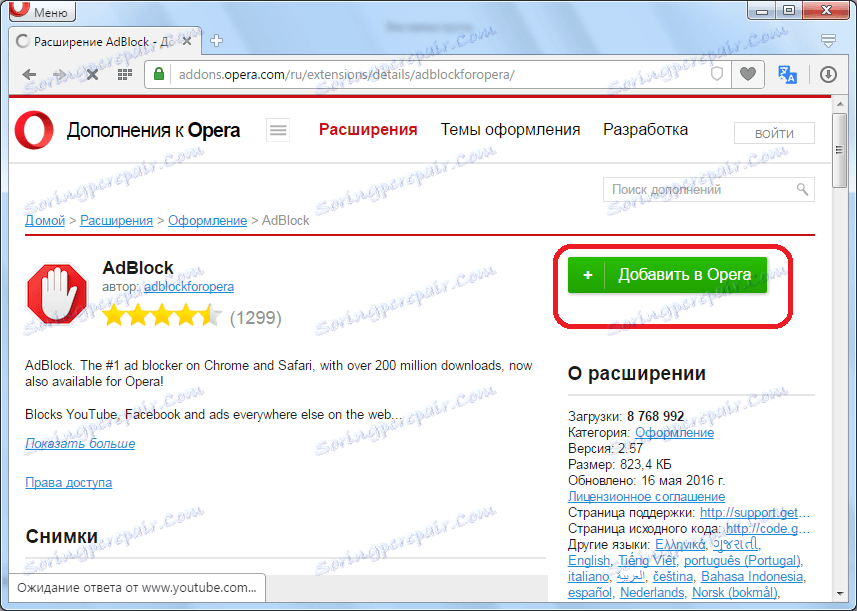Go back to the previous page
Image resolution: width=857 pixels, height=611 pixels.
point(29,74)
